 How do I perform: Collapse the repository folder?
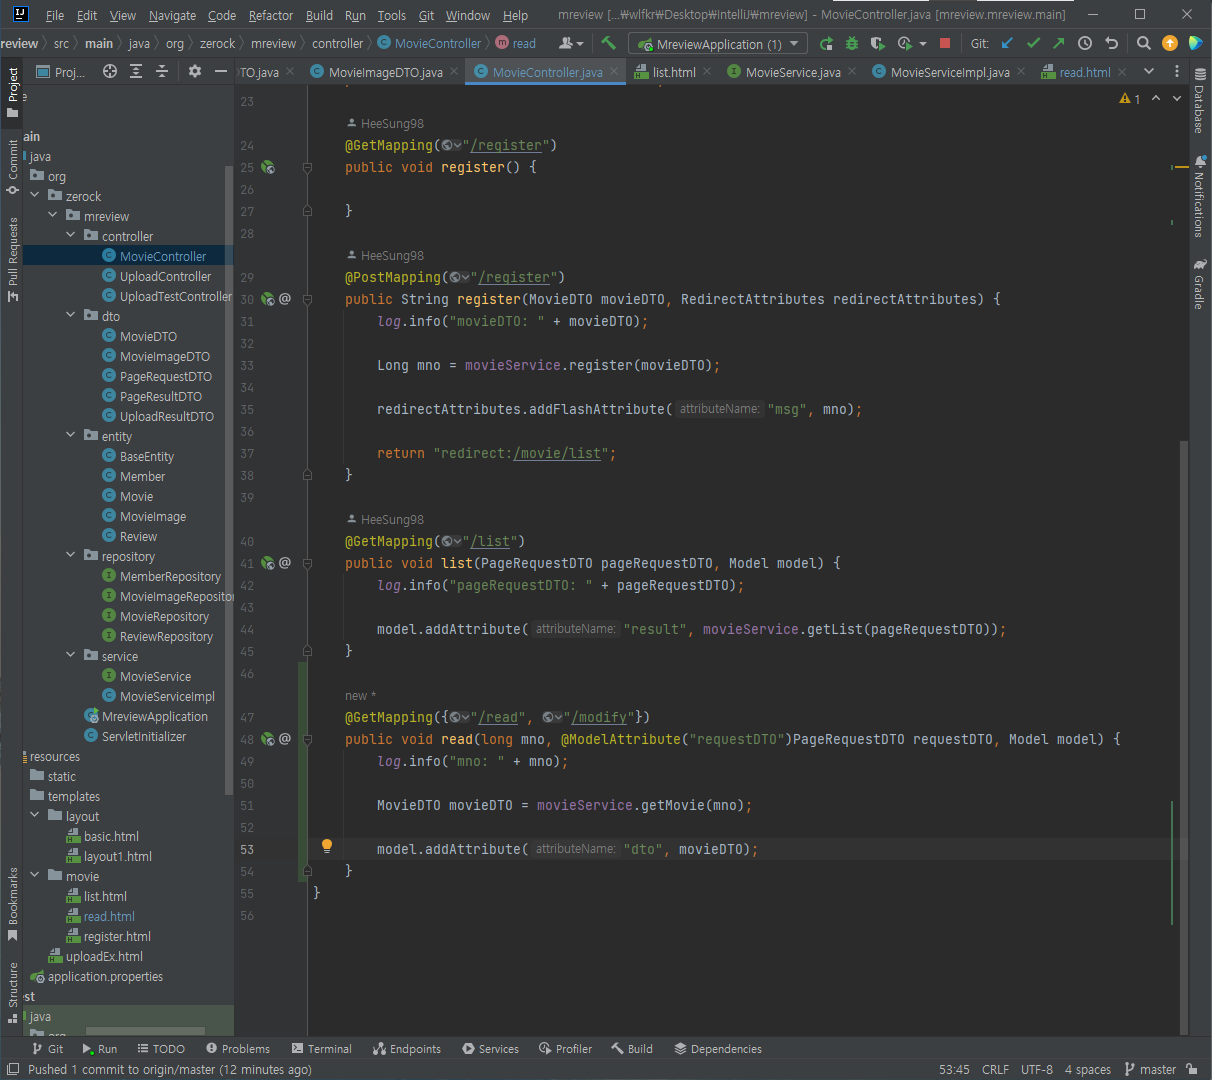click(71, 555)
